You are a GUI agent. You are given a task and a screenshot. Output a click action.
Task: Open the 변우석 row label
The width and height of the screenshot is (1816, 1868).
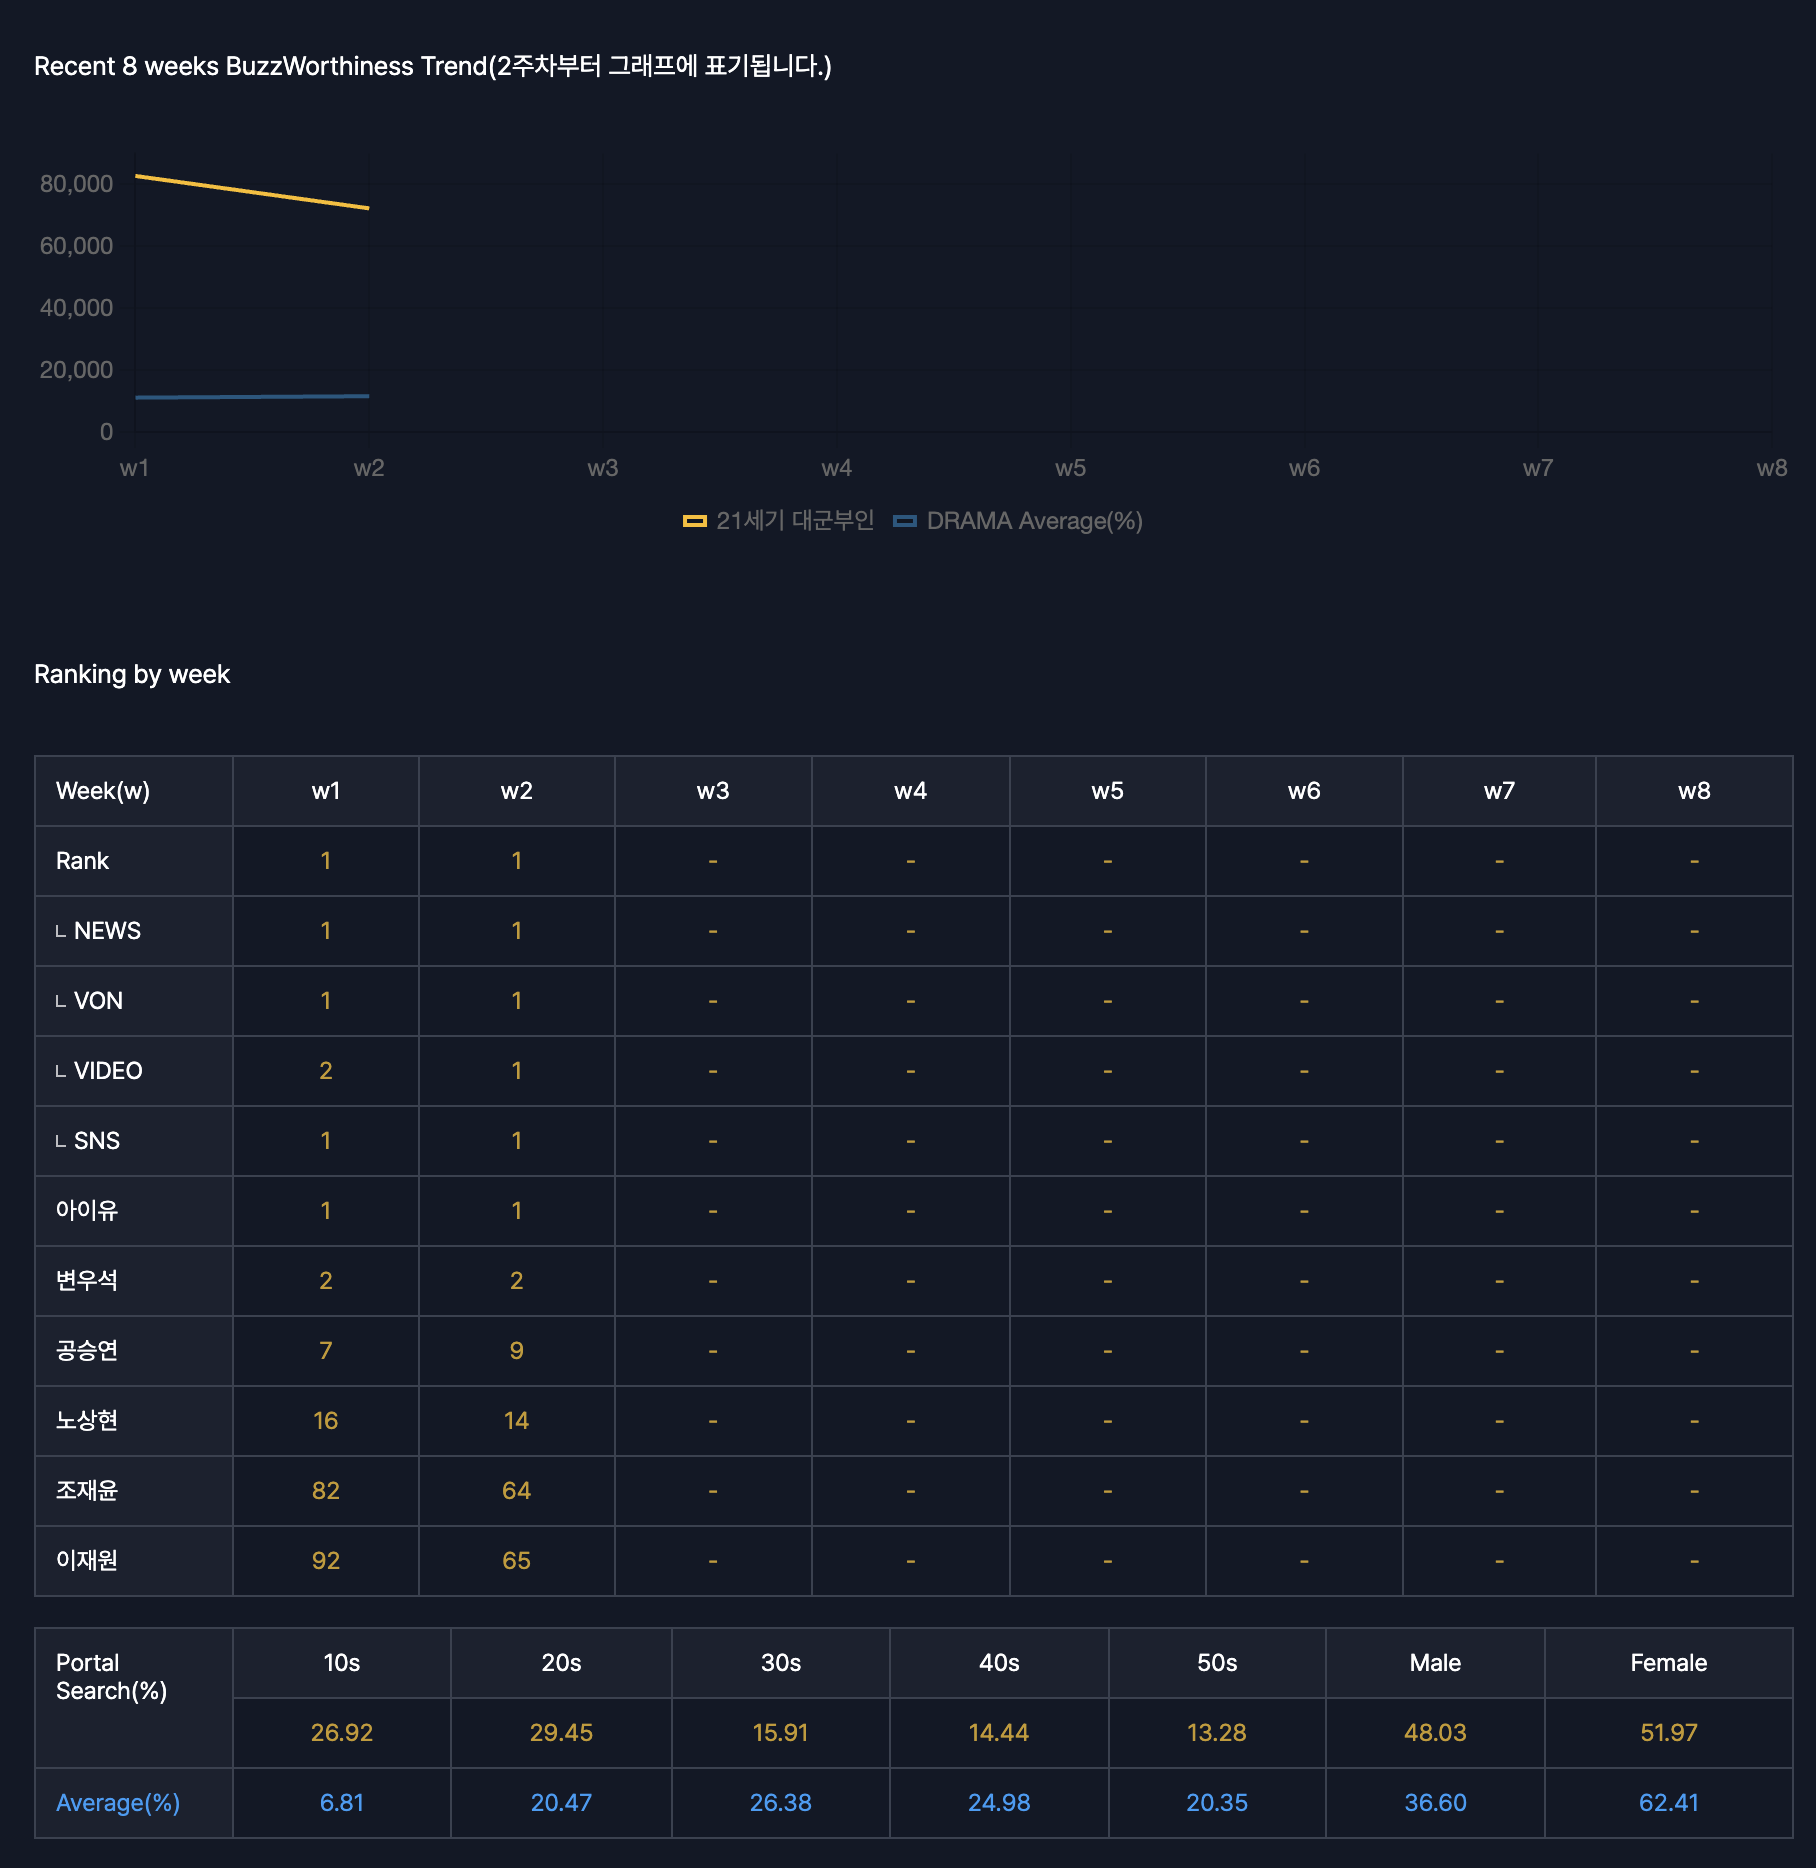coord(87,1281)
